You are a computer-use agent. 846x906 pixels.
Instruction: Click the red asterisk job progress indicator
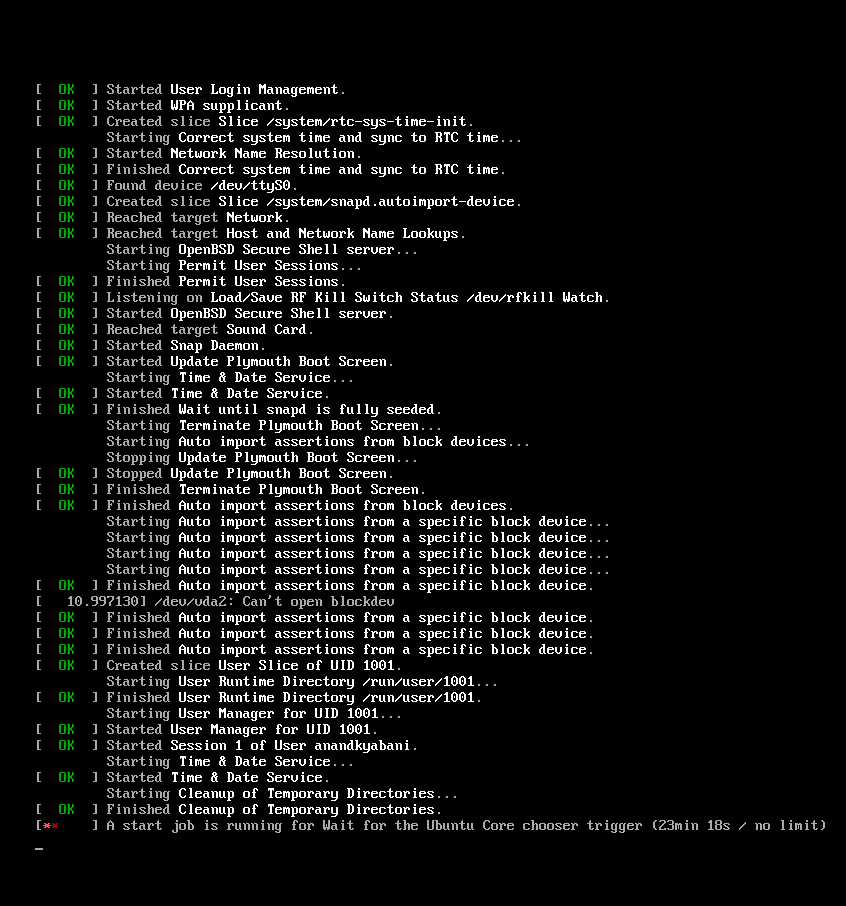coord(50,826)
